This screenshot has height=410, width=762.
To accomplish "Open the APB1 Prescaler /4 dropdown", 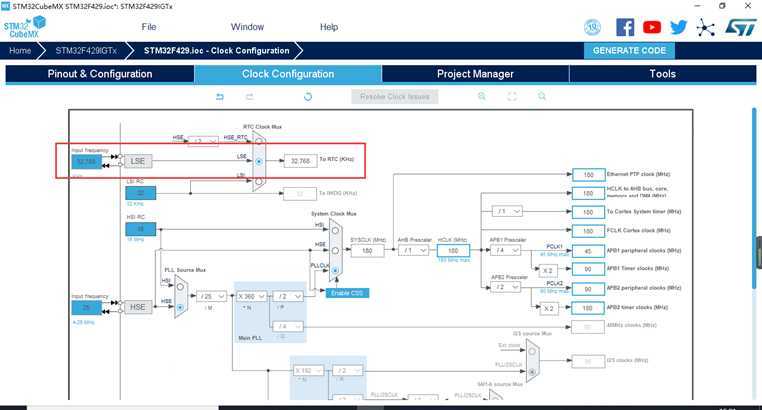I will pos(505,250).
